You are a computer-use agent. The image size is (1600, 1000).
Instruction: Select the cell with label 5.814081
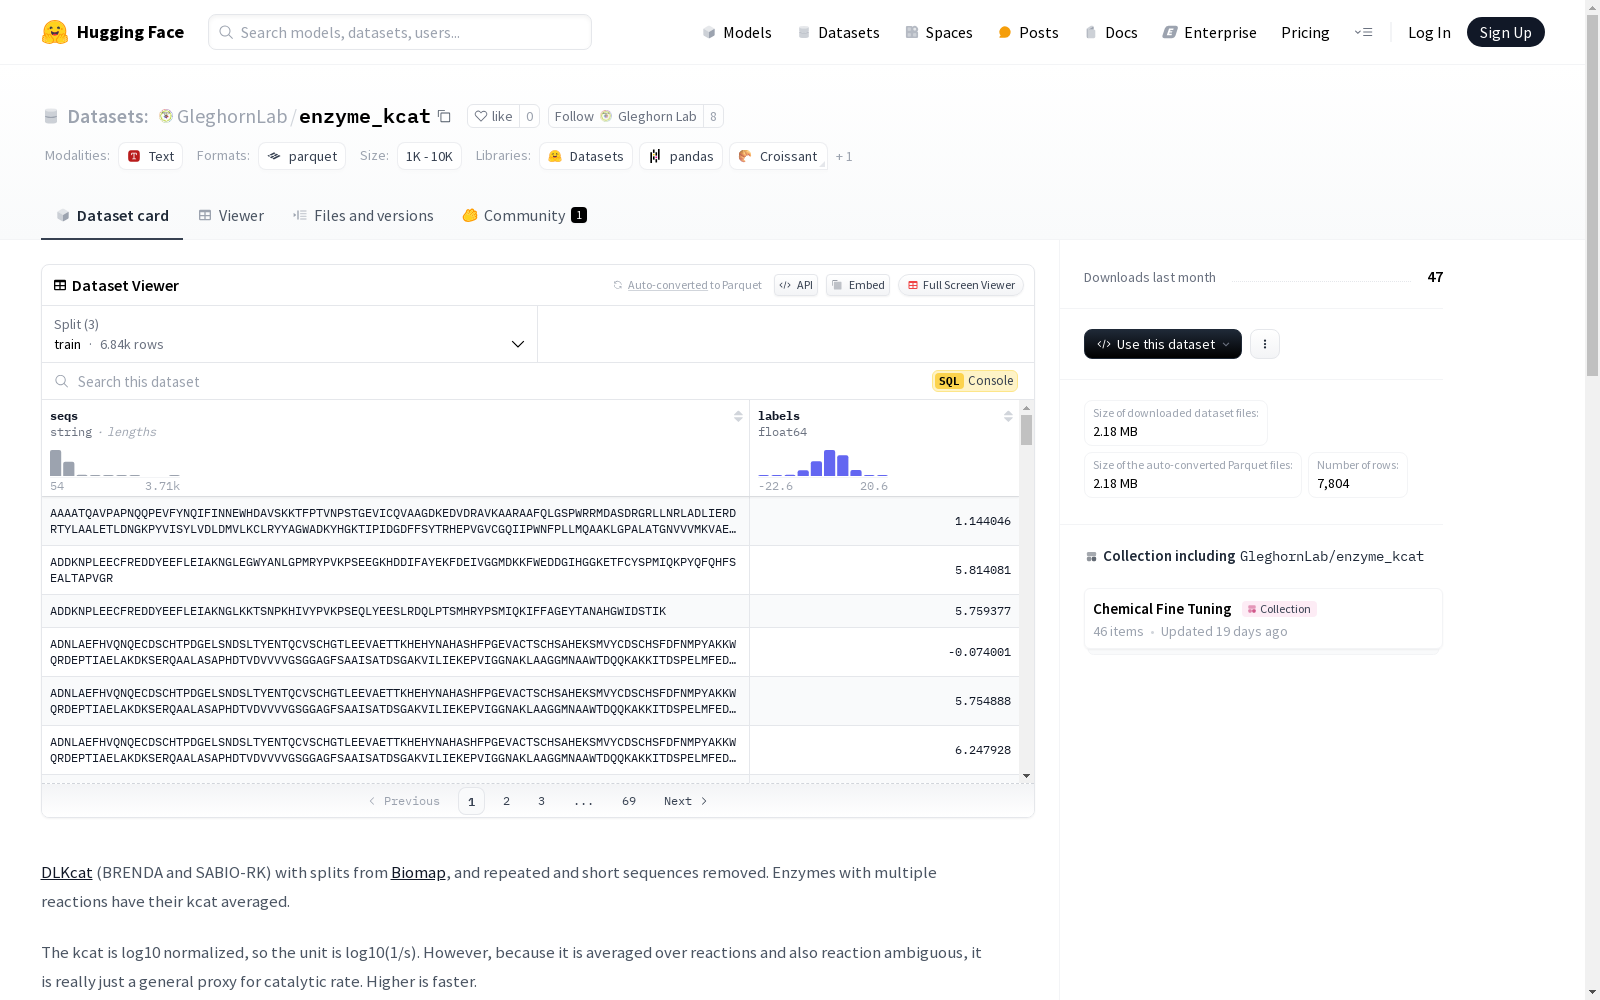pos(884,570)
